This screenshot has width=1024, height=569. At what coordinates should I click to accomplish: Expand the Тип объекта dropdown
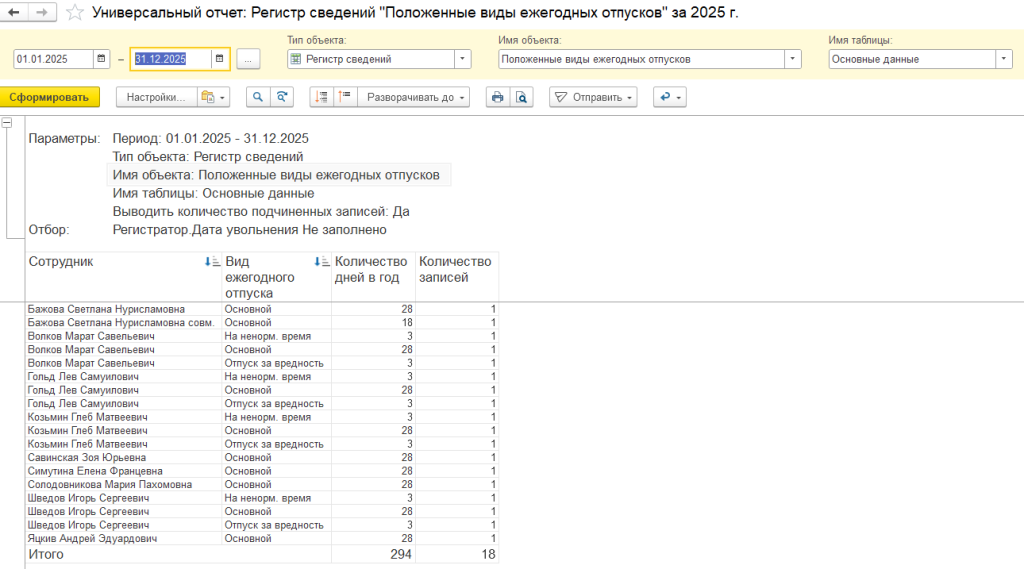click(462, 59)
